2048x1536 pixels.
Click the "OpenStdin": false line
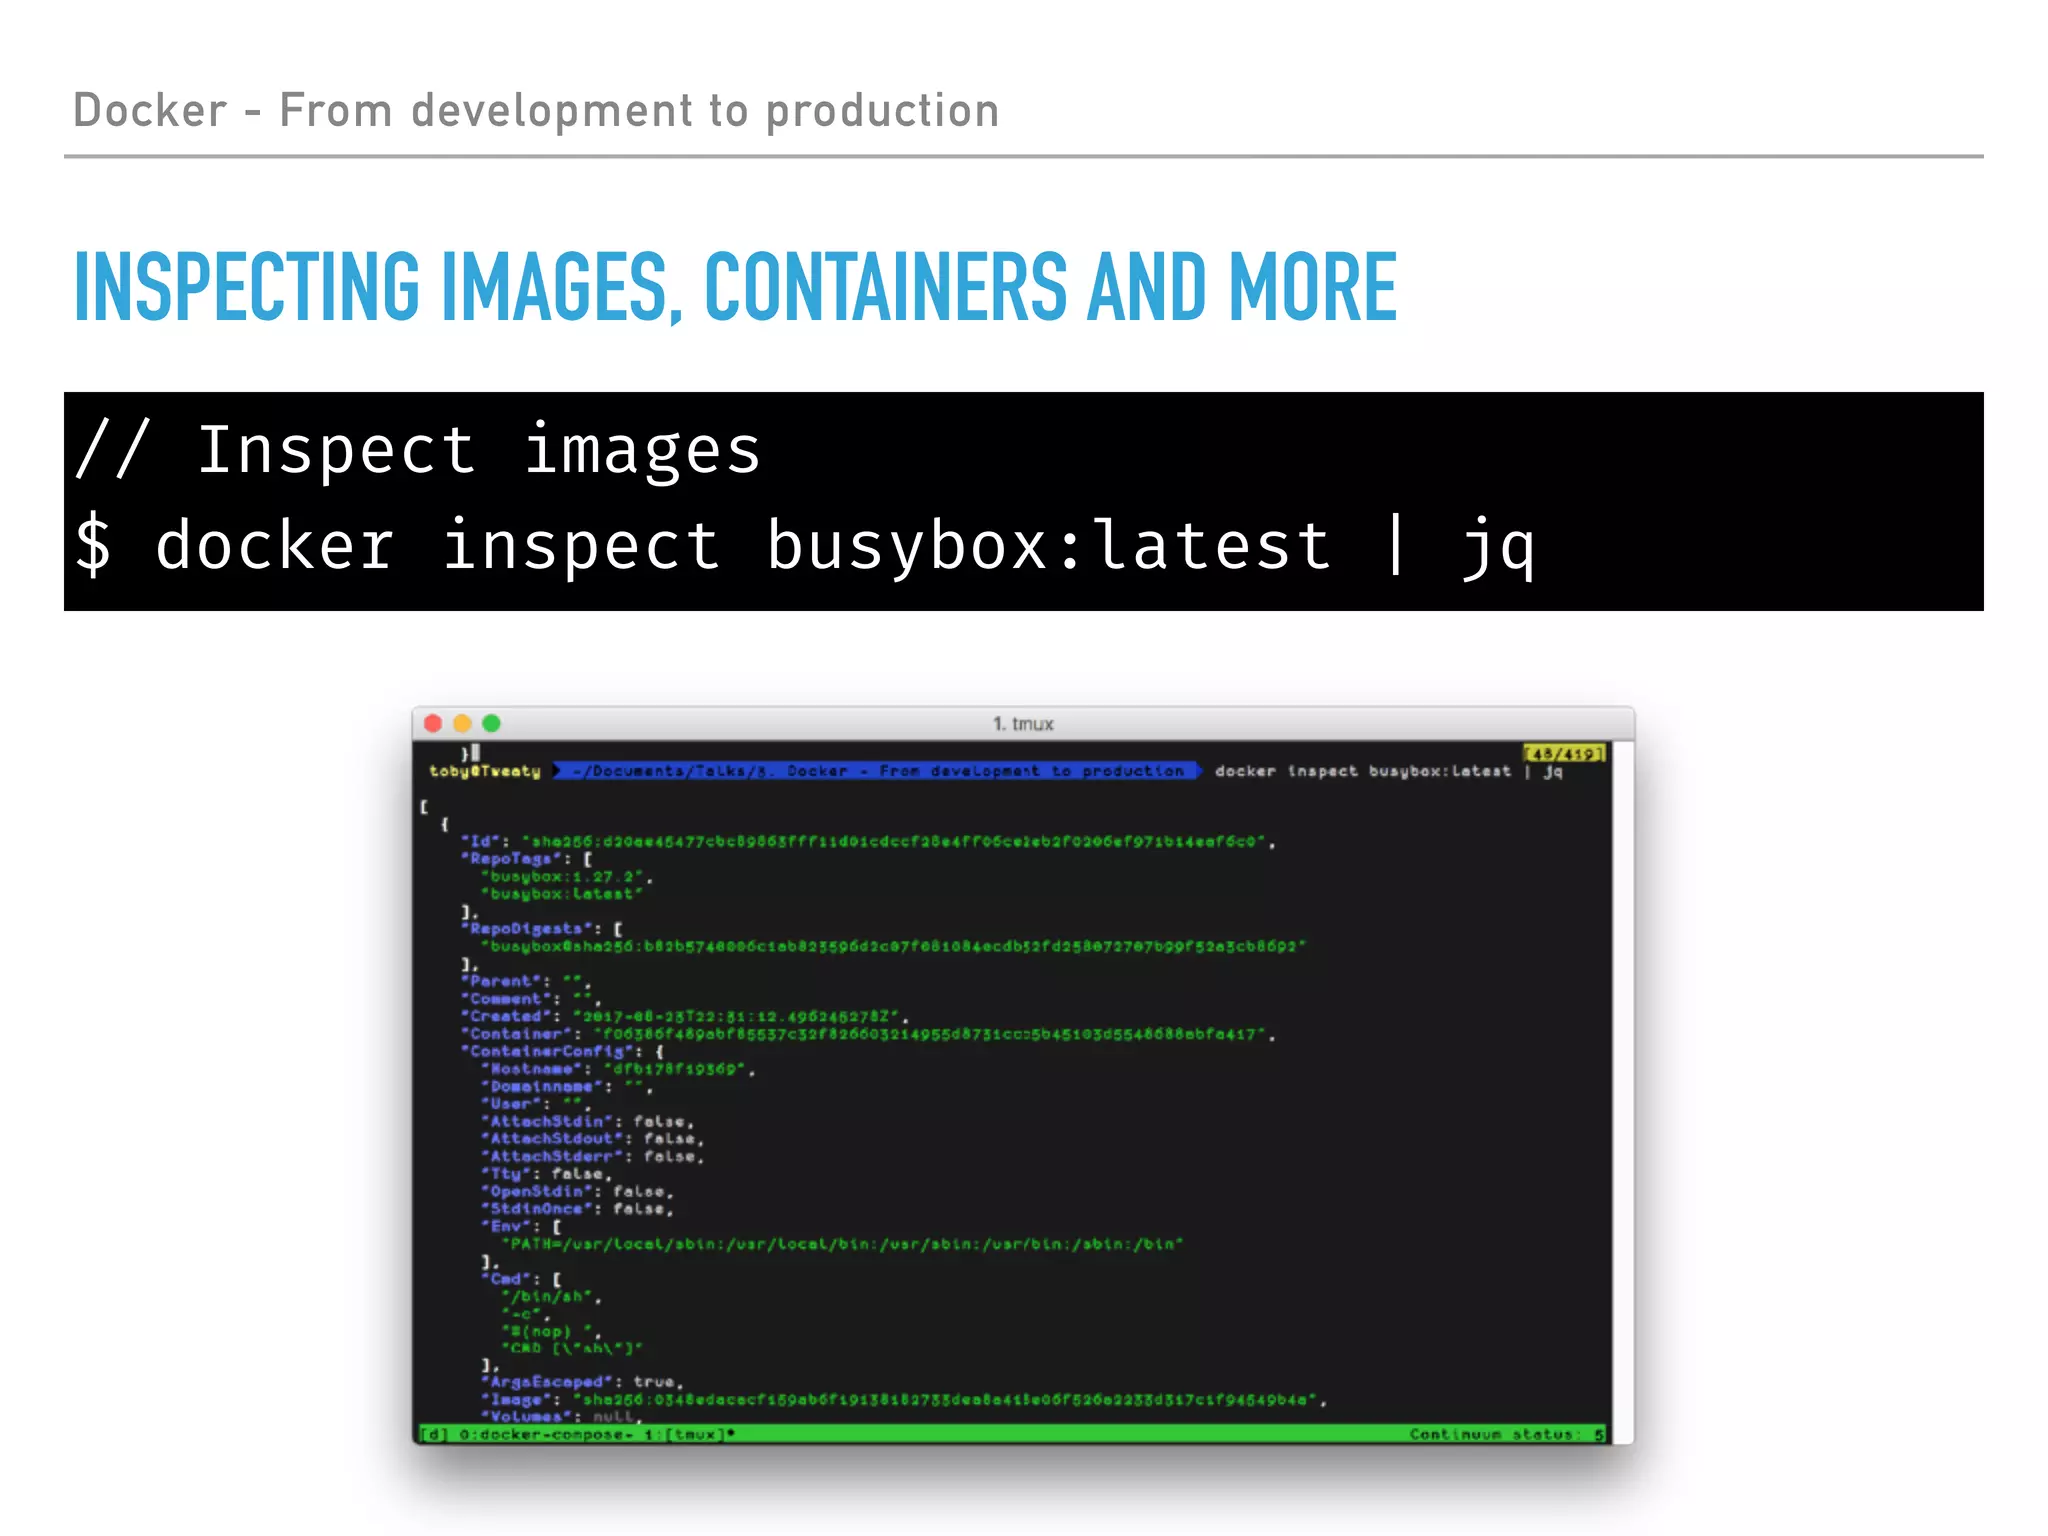pos(577,1191)
